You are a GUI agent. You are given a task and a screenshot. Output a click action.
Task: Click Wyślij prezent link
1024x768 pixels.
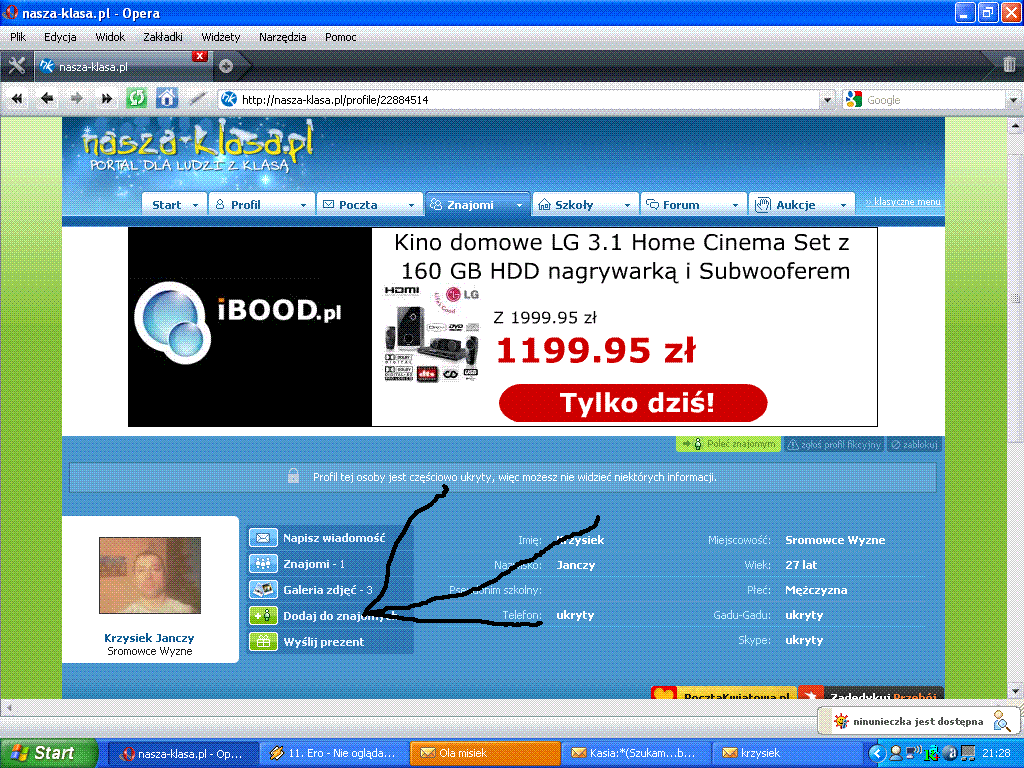click(323, 642)
